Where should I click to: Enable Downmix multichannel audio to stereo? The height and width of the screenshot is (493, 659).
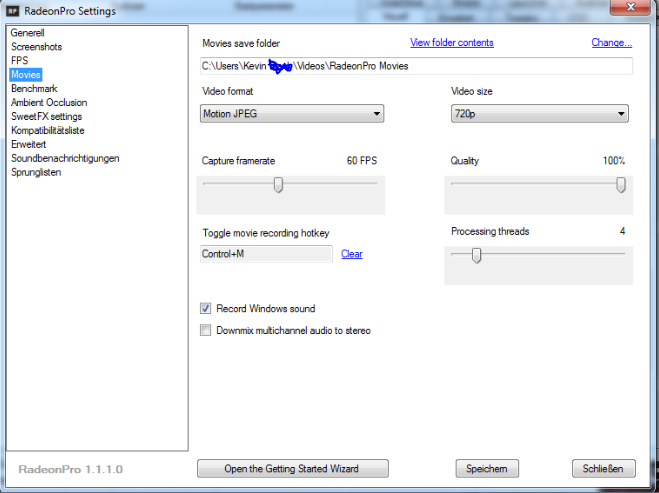[x=206, y=330]
